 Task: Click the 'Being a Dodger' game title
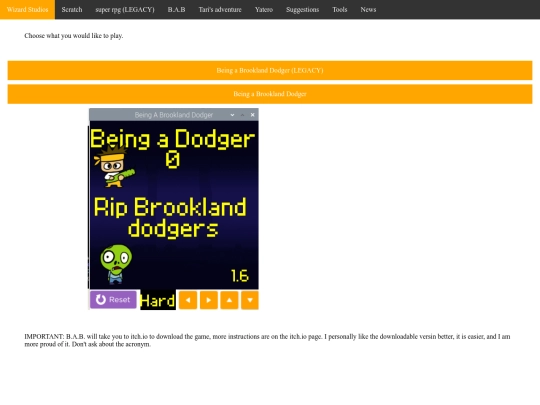pos(173,139)
